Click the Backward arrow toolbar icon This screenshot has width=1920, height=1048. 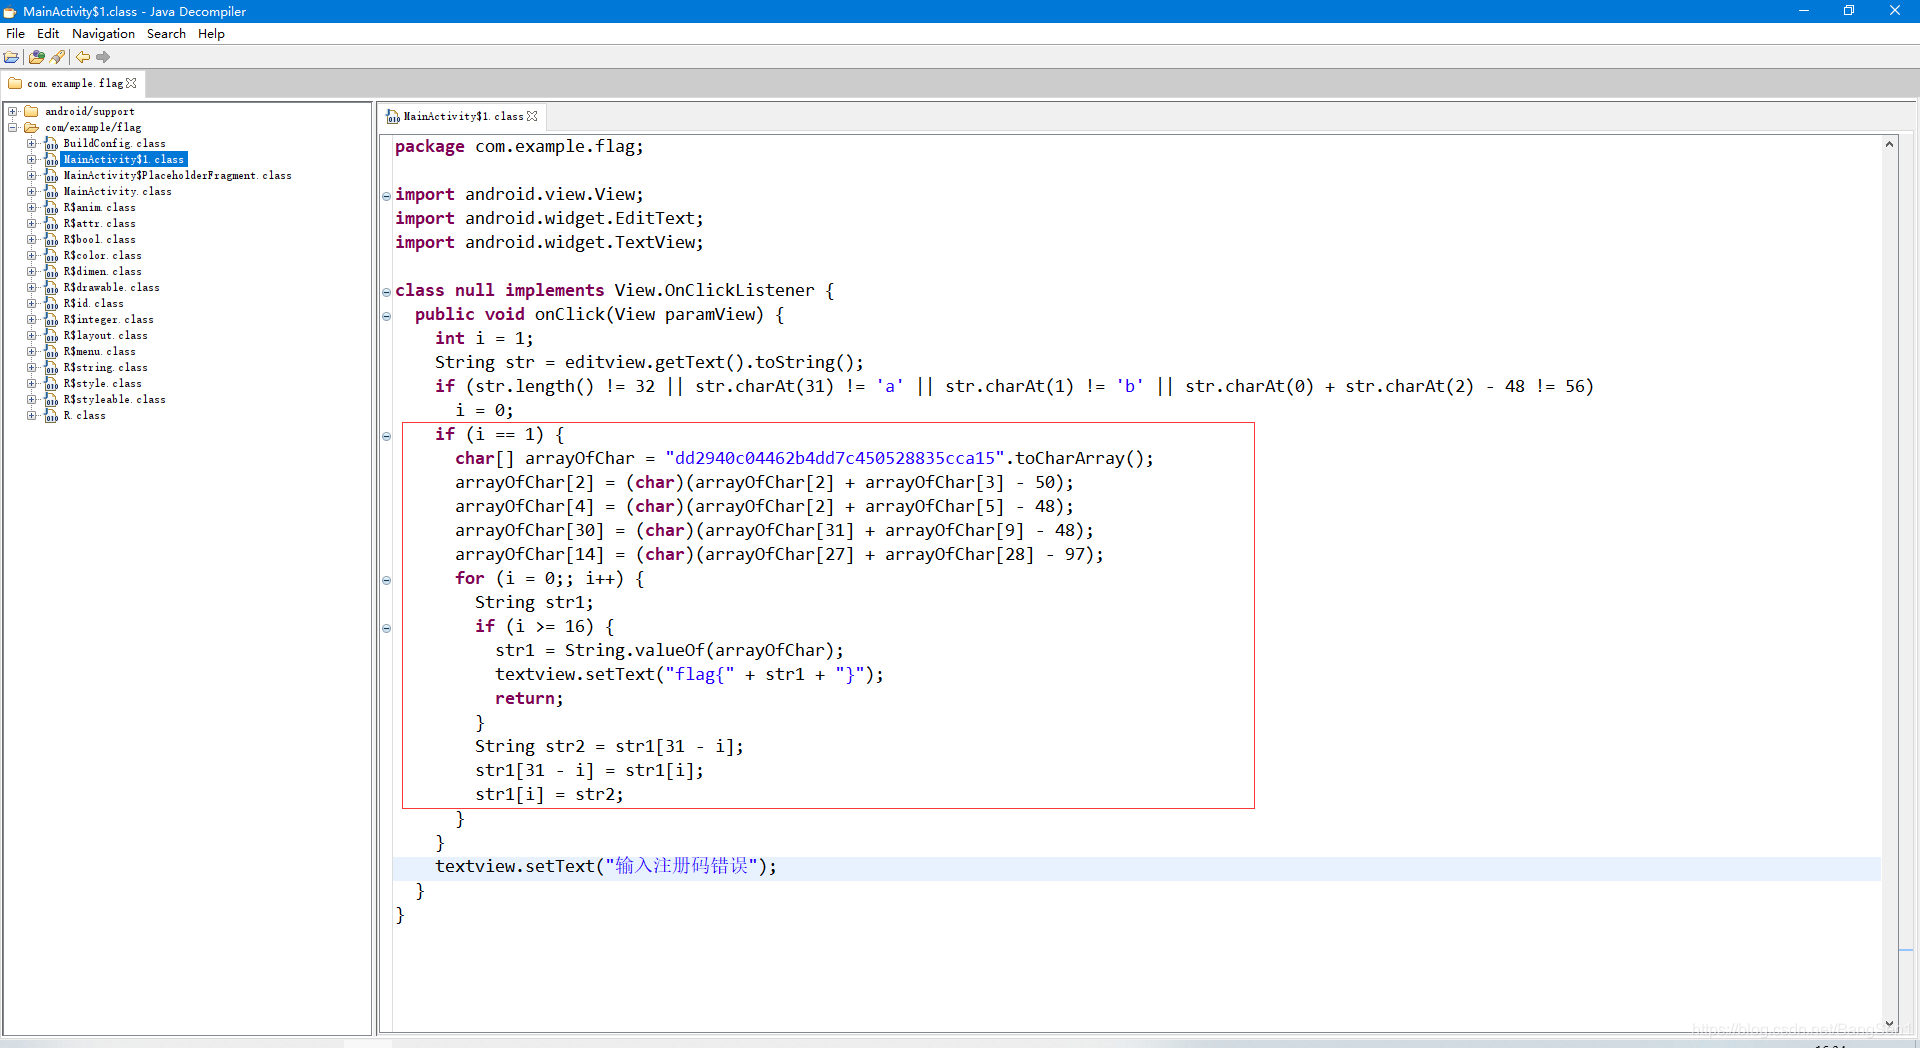(x=83, y=57)
